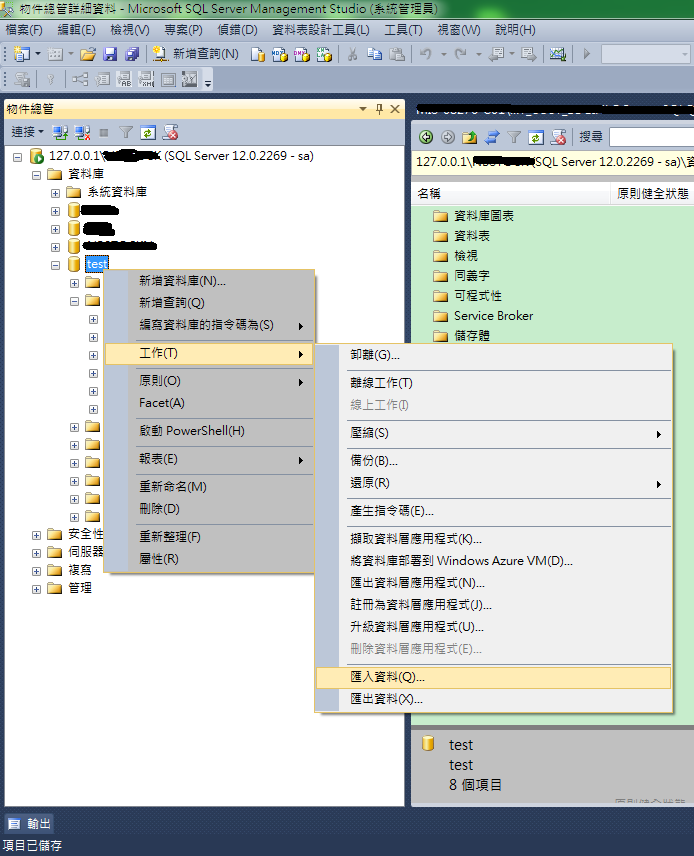Viewport: 694px width, 856px height.
Task: Click the Database Engine Query icon
Action: tap(258, 54)
